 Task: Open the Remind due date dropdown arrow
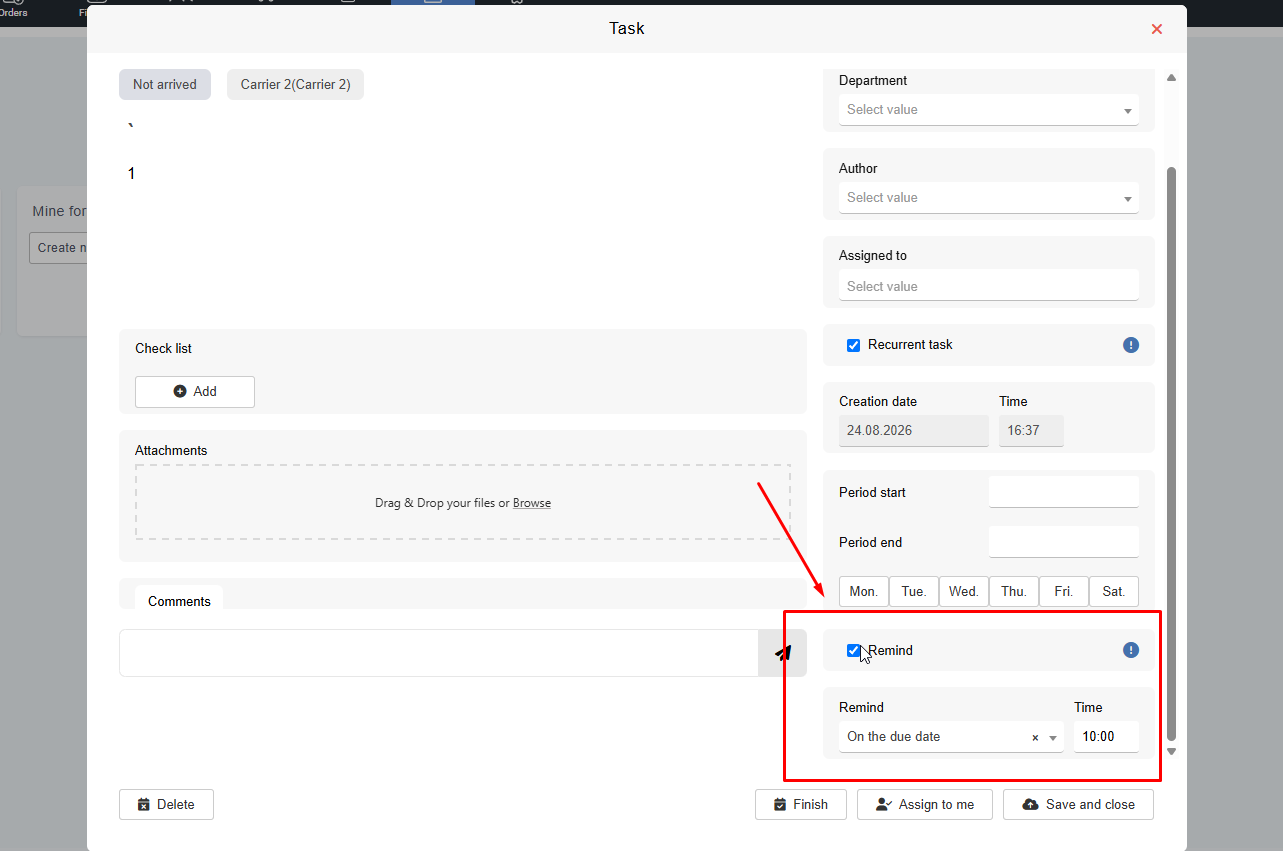1053,738
